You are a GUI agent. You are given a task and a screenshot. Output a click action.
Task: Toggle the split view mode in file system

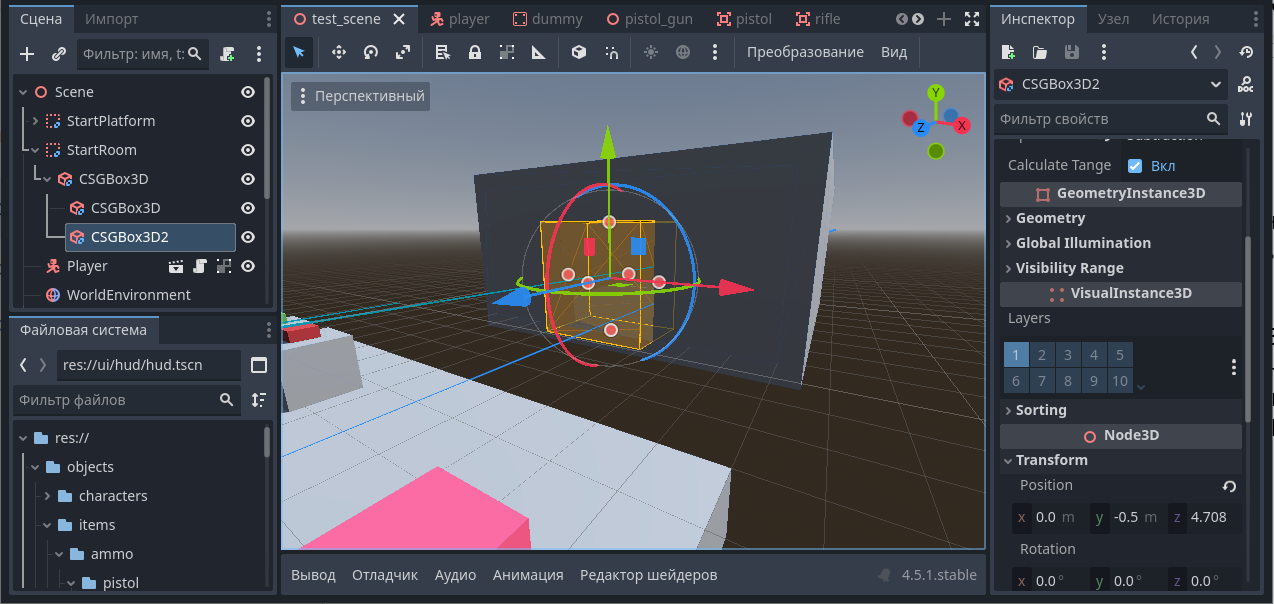tap(259, 365)
